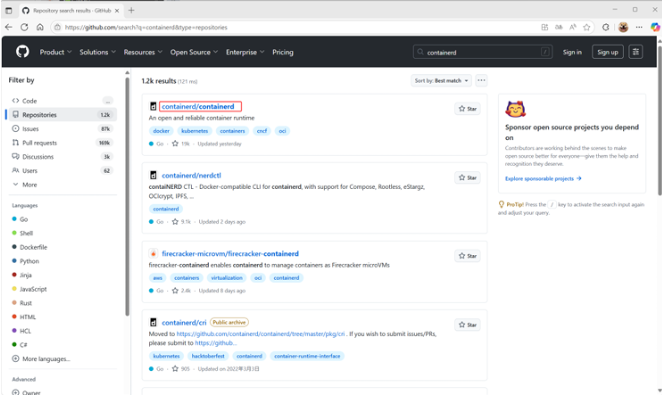Open the Sort by Best match dropdown
Viewport: 662px width, 409px height.
pyautogui.click(x=441, y=81)
